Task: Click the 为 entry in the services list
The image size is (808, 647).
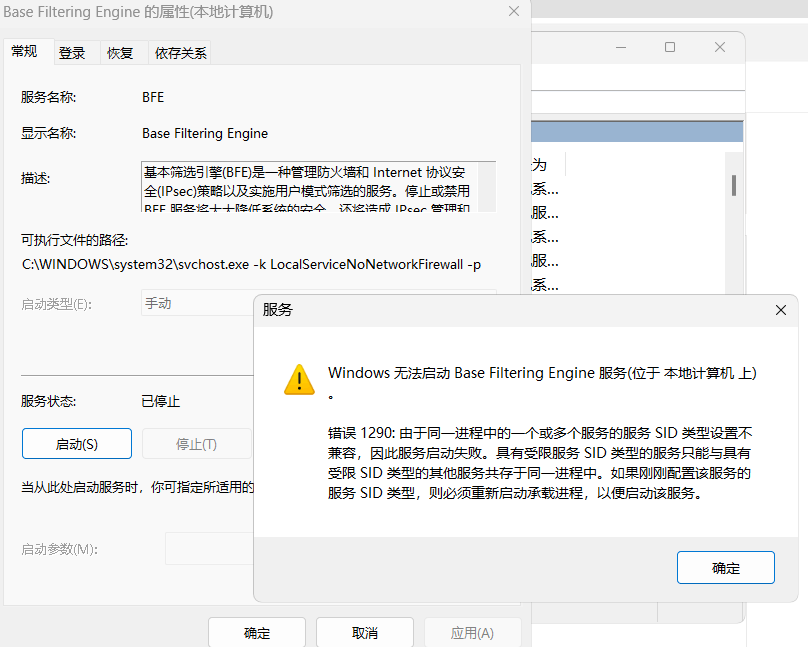Action: pyautogui.click(x=539, y=165)
